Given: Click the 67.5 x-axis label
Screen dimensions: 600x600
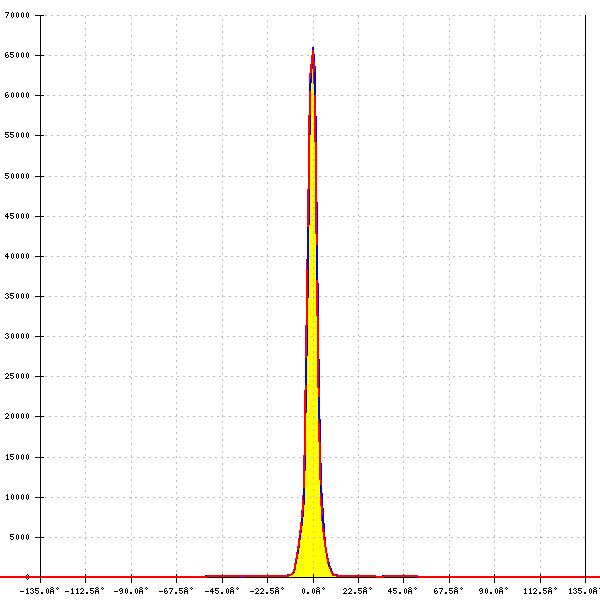Looking at the screenshot, I should (448, 591).
